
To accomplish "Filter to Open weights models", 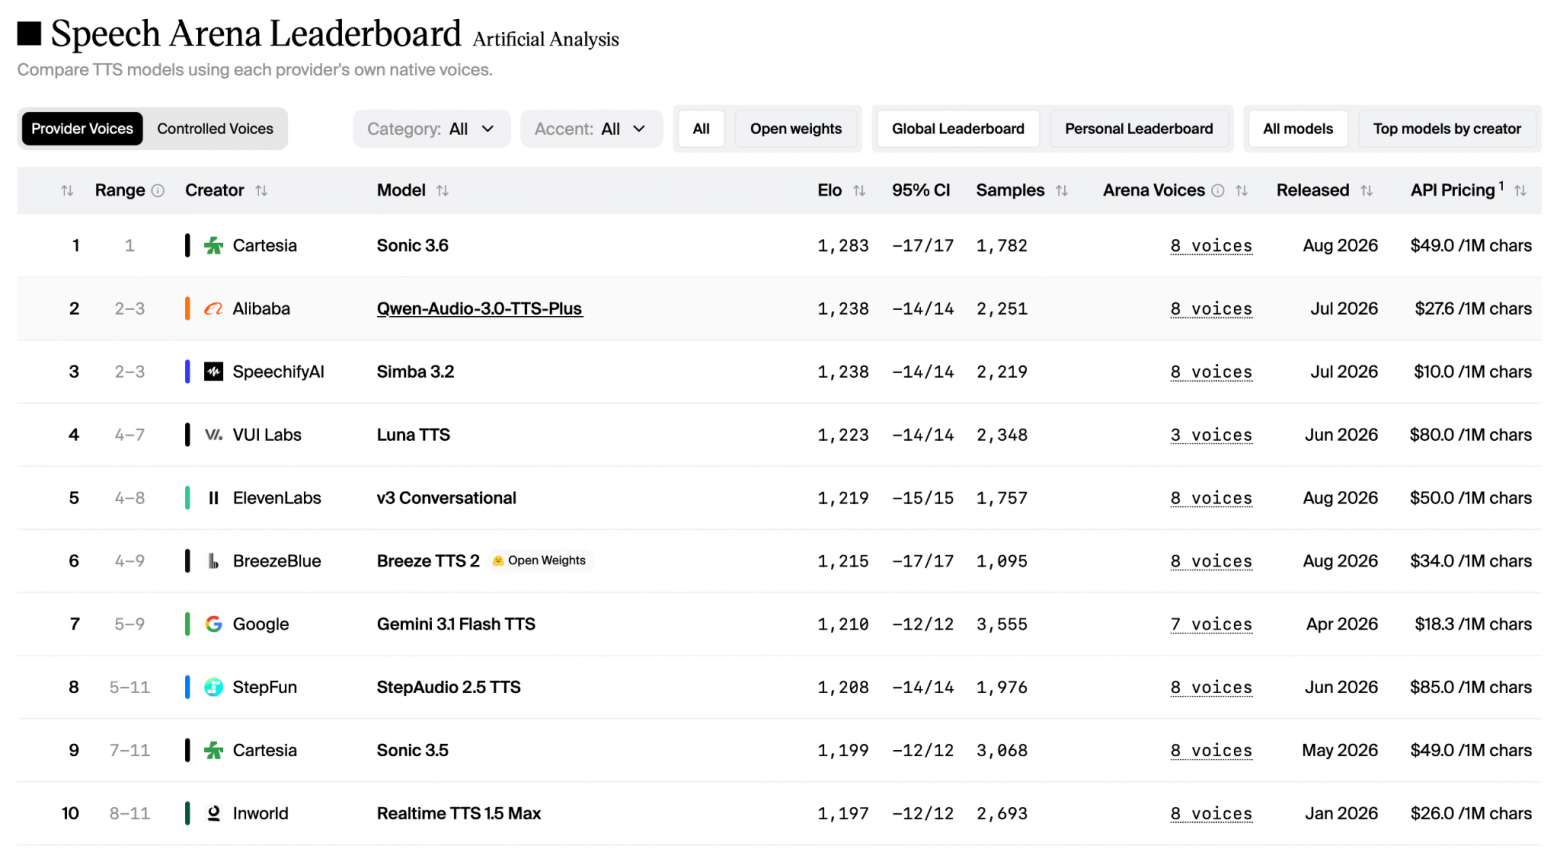I will pyautogui.click(x=796, y=129).
